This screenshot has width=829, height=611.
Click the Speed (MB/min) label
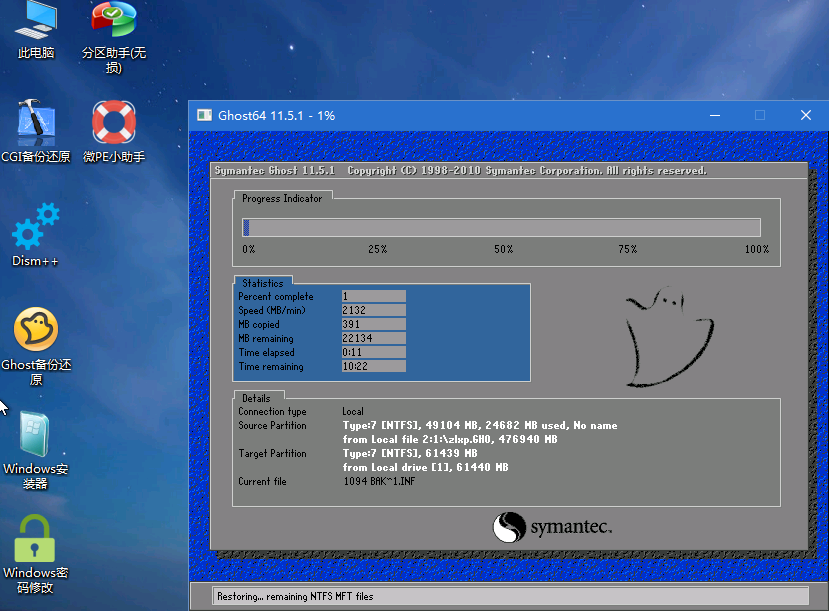(272, 311)
